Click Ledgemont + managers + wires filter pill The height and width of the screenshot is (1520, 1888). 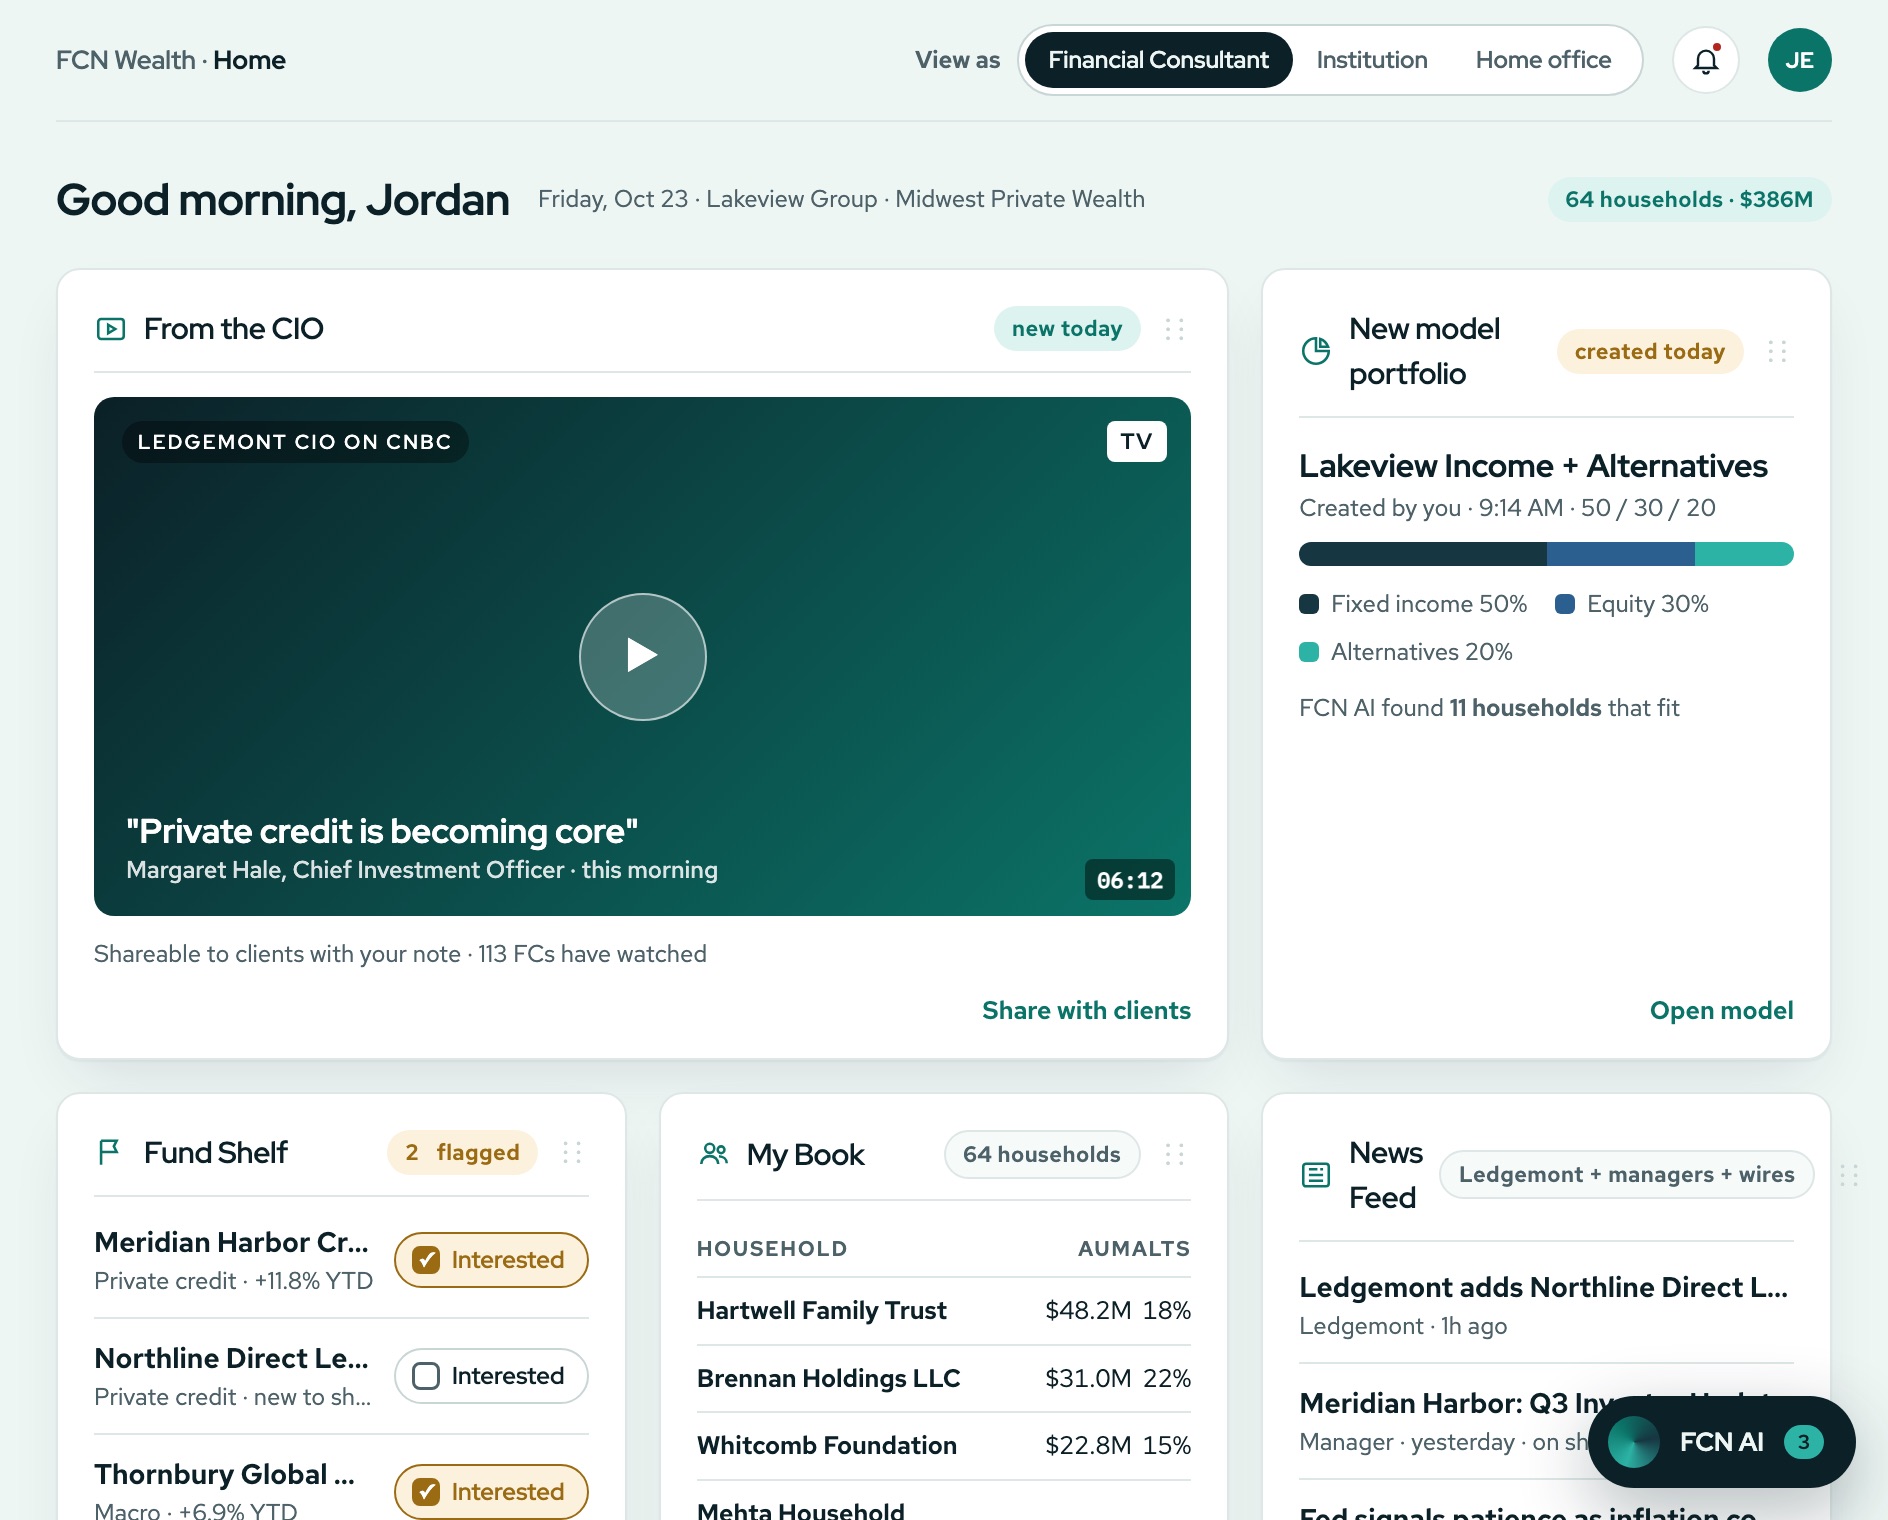click(x=1626, y=1174)
